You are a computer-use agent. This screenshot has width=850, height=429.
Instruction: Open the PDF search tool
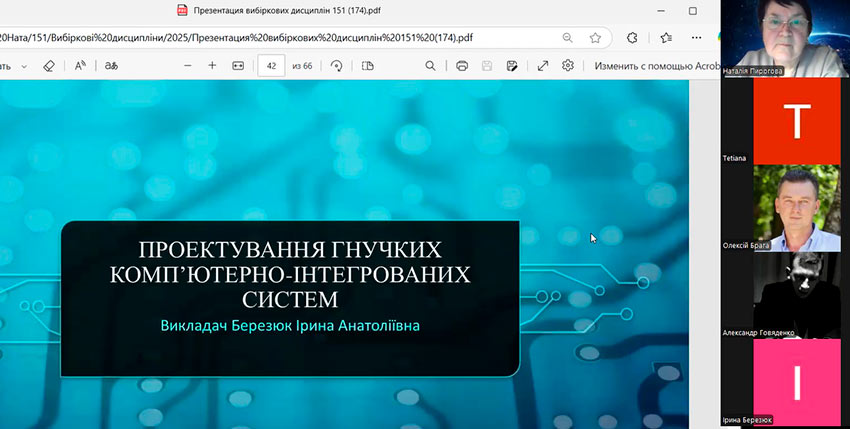point(431,65)
